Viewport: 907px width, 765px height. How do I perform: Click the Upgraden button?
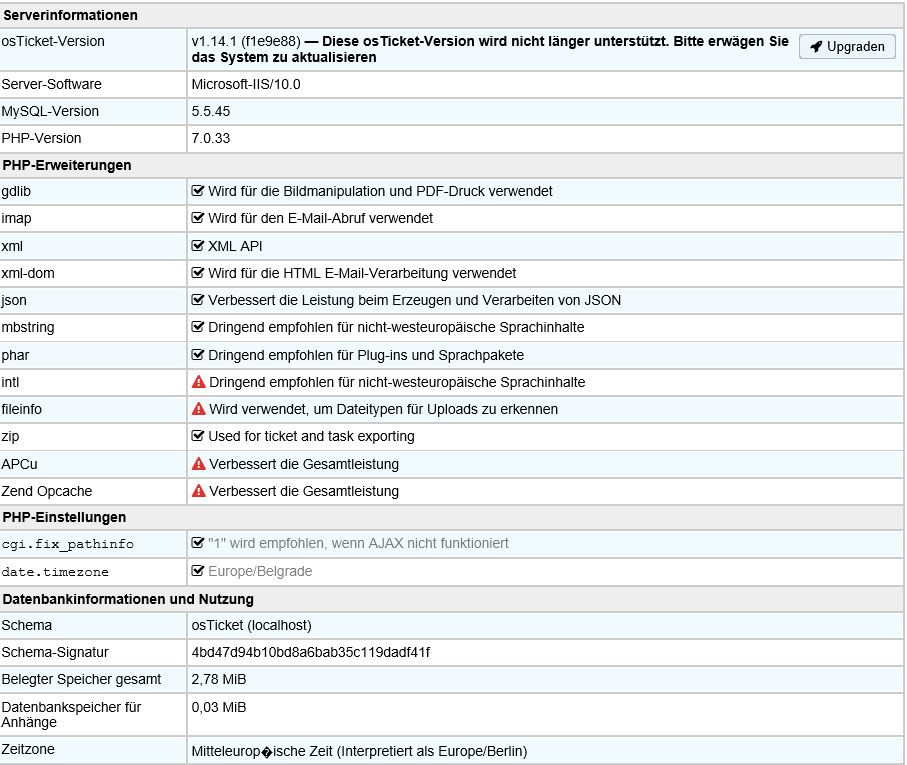(x=847, y=47)
